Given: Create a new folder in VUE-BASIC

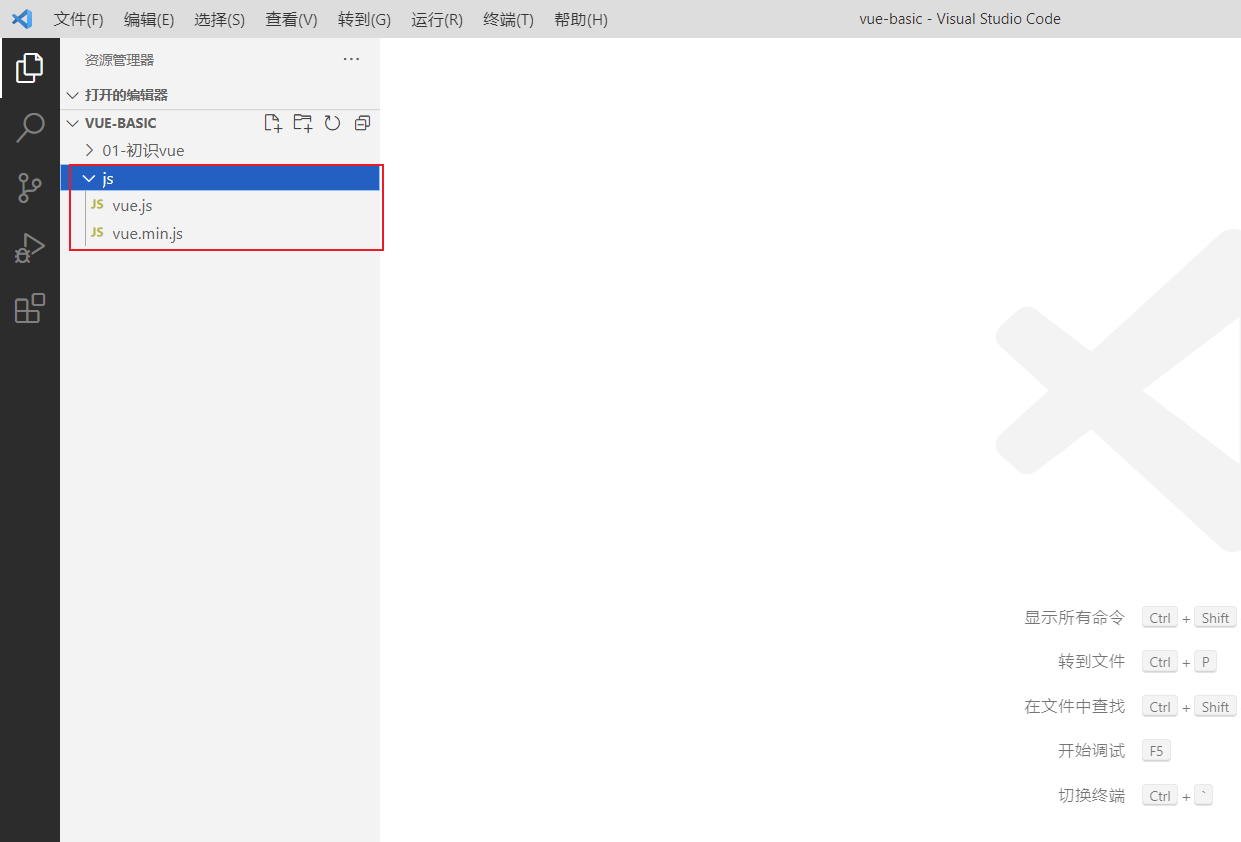Looking at the screenshot, I should click(302, 122).
